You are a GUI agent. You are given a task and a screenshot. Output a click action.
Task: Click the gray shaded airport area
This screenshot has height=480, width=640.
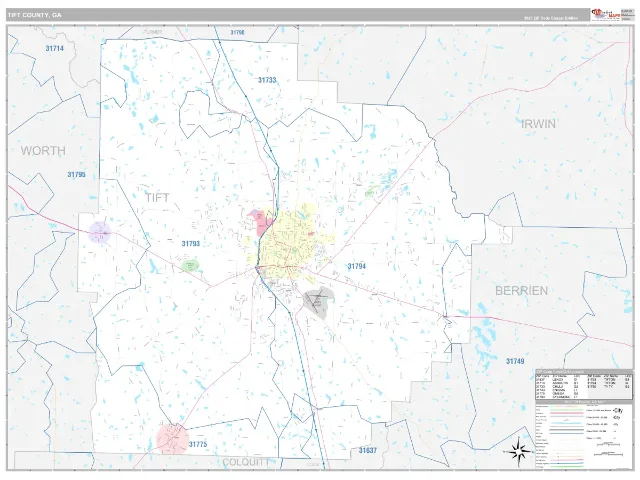click(x=318, y=303)
